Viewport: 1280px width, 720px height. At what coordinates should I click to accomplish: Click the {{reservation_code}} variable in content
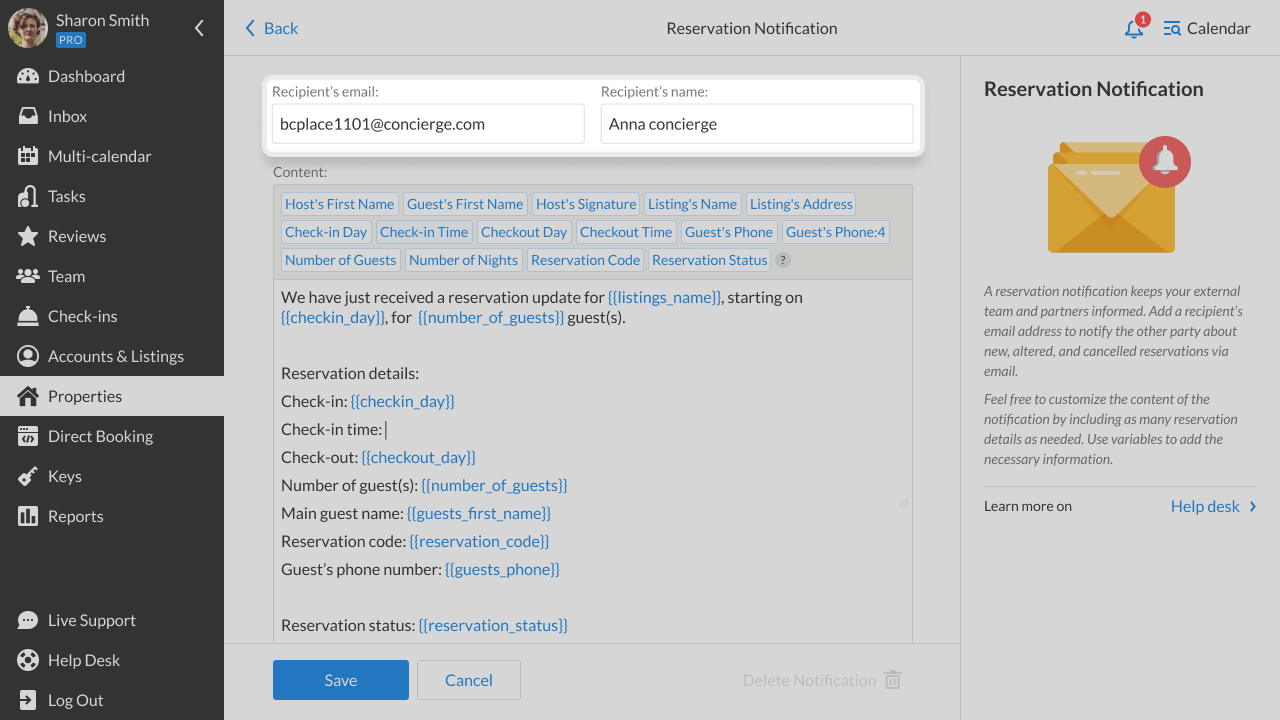479,541
